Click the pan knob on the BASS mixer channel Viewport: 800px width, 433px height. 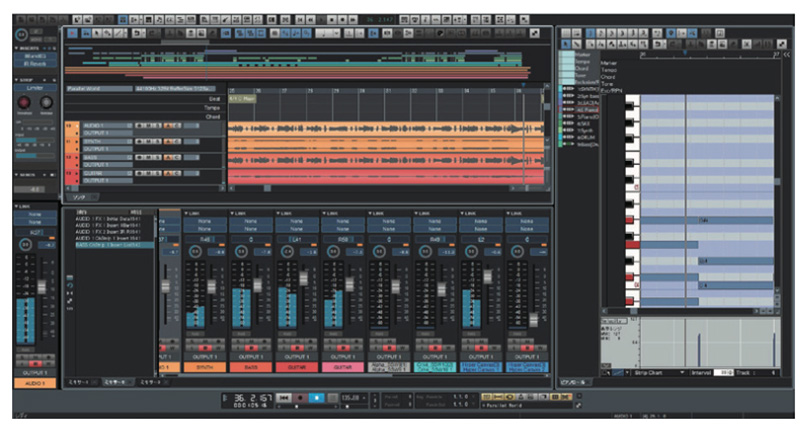pyautogui.click(x=241, y=251)
